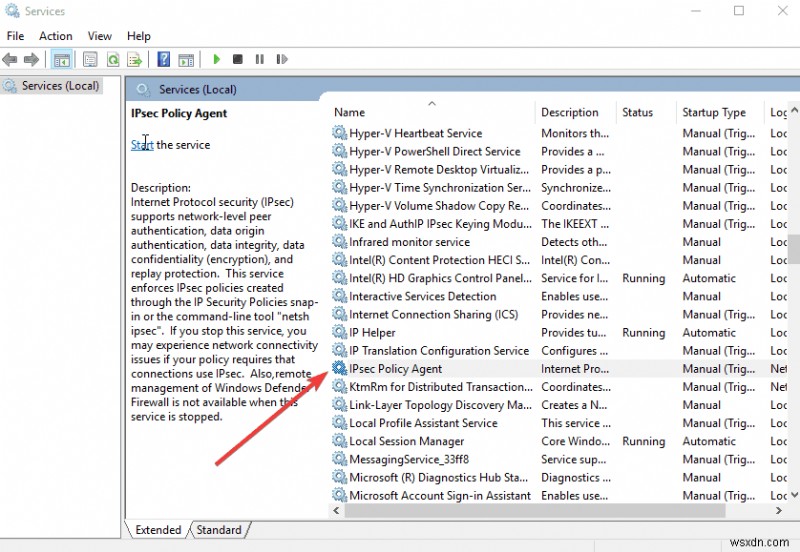Click gear icon of MessagingService_33ff8
Image resolution: width=800 pixels, height=552 pixels.
339,459
